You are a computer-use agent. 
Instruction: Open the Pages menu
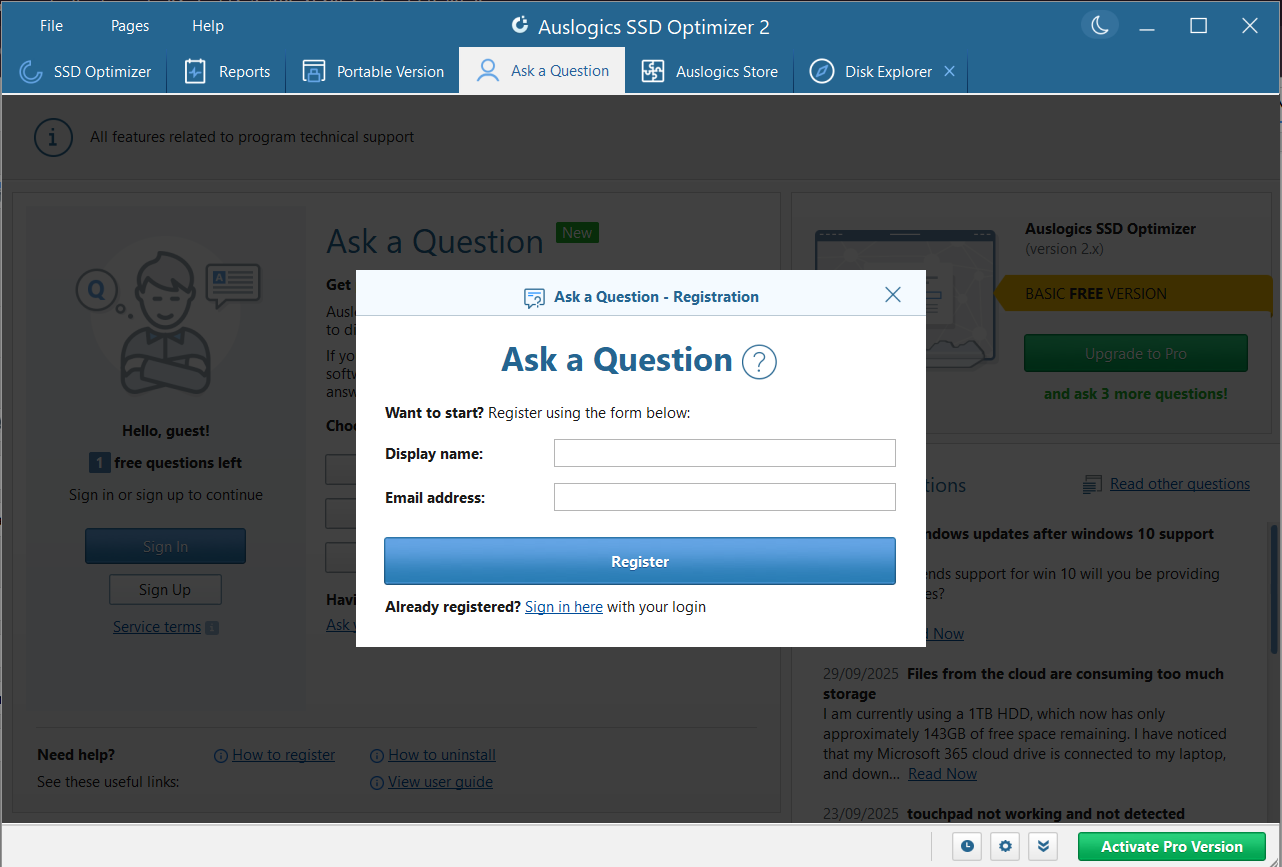130,26
